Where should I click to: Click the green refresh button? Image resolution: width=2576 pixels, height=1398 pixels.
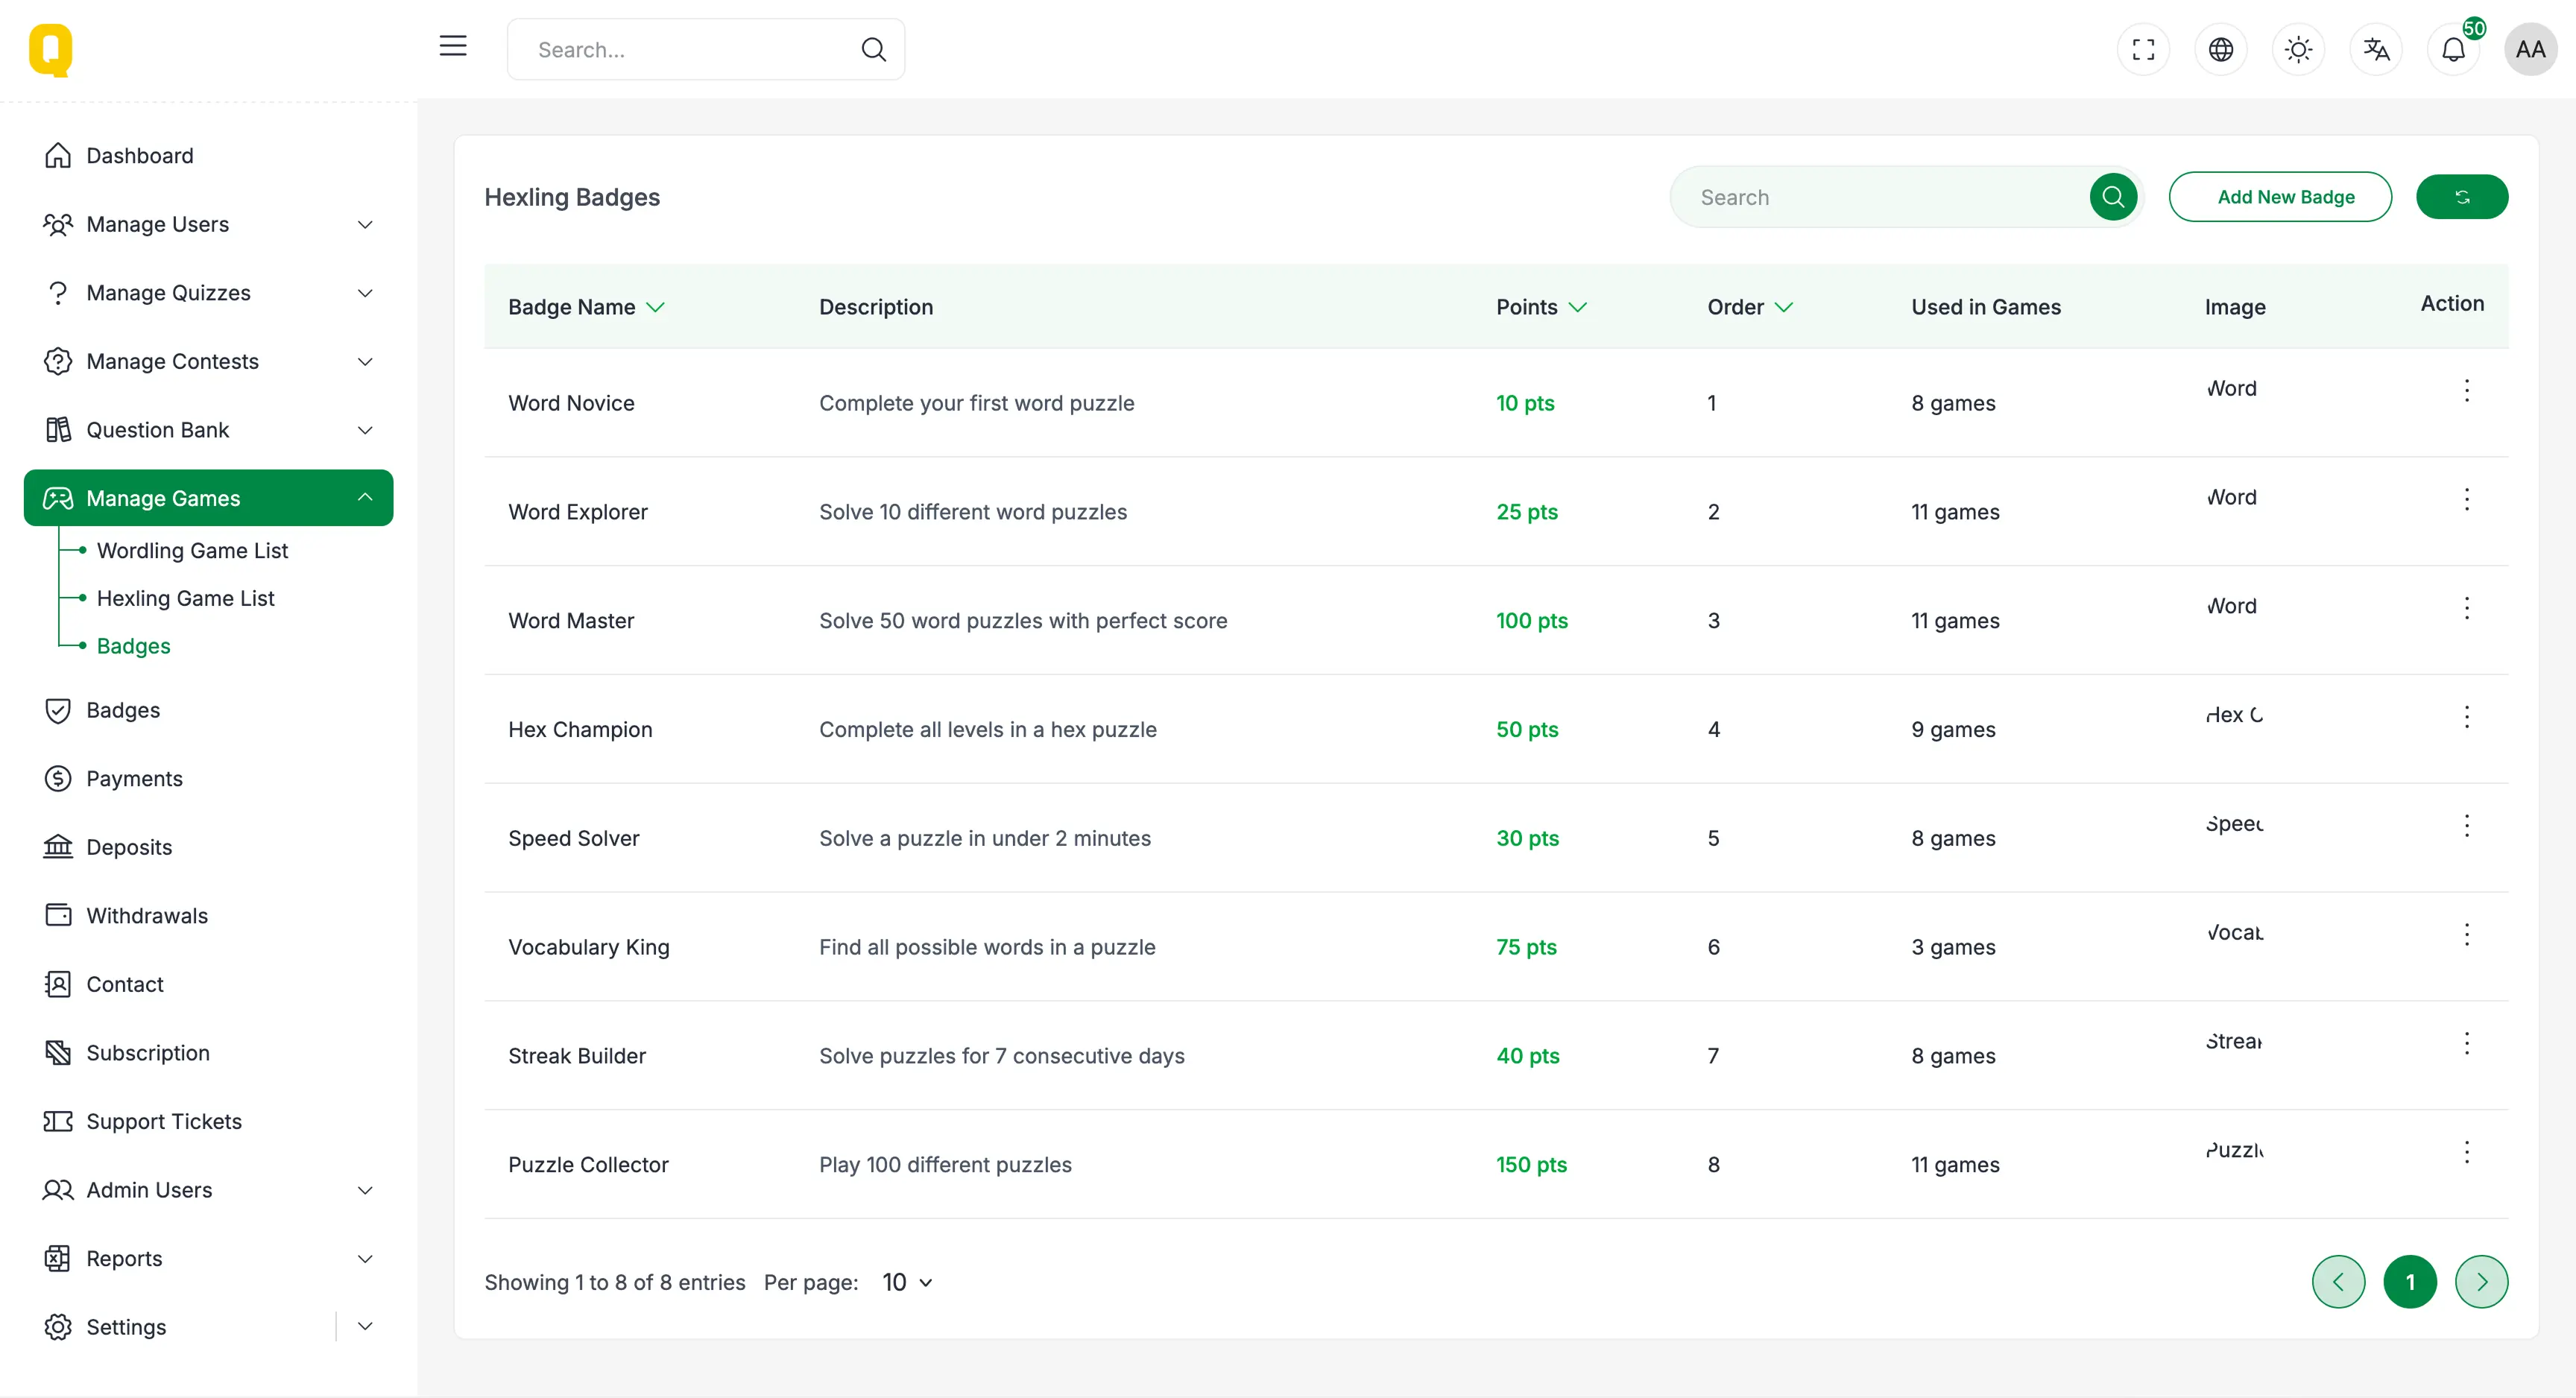(x=2461, y=197)
